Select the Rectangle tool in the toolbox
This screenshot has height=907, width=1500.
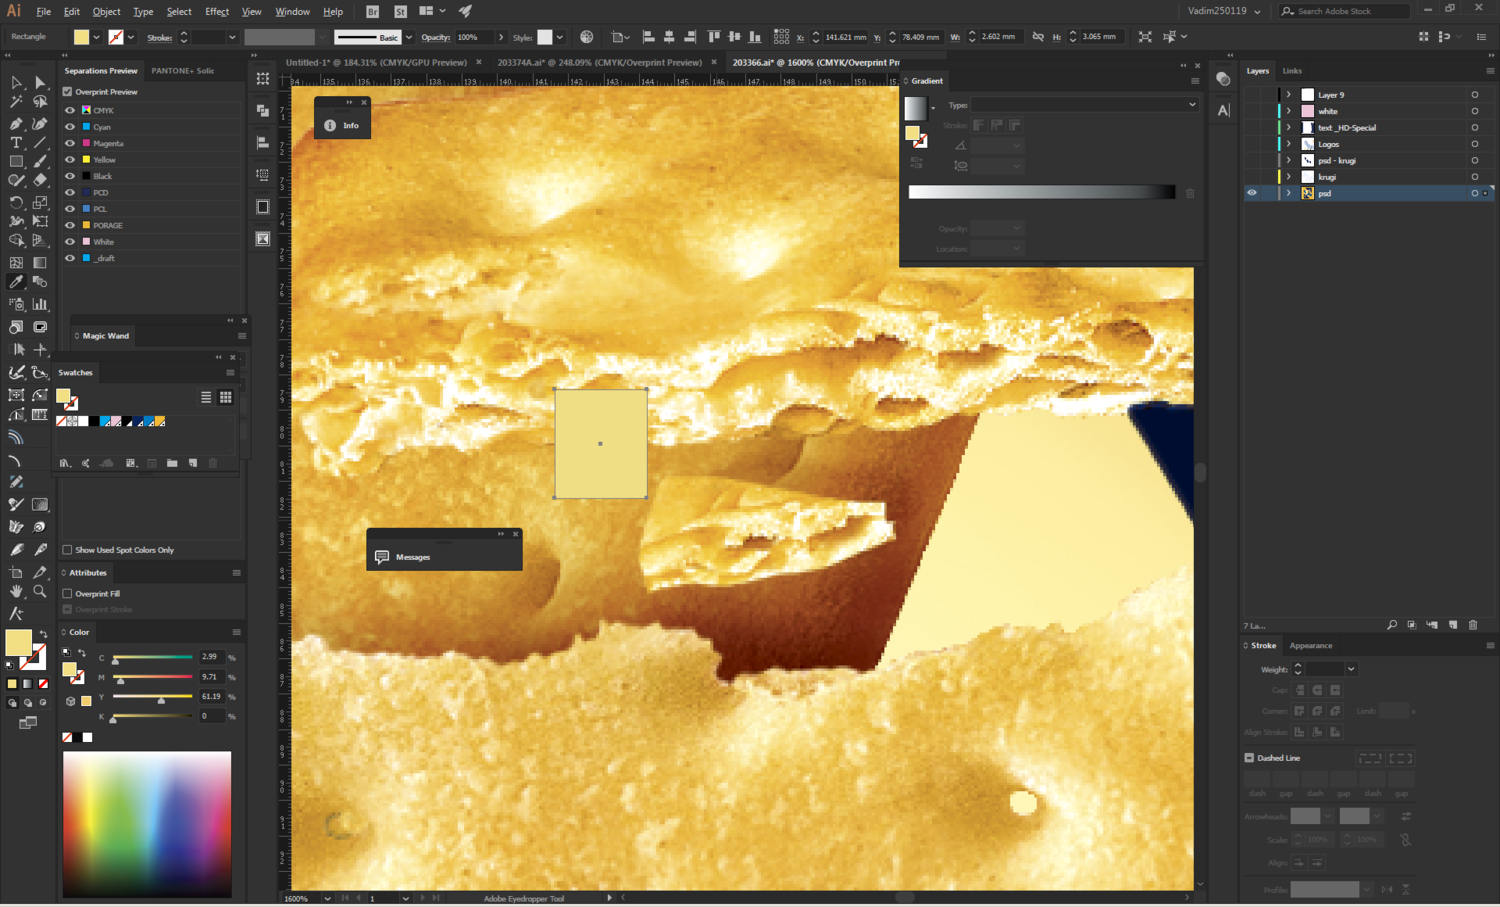(16, 162)
